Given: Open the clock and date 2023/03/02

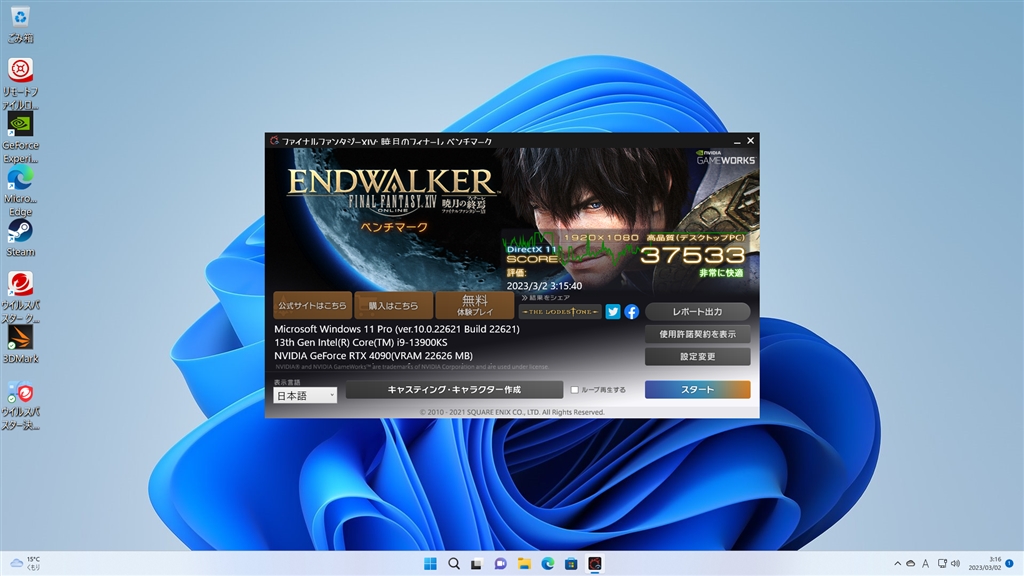Looking at the screenshot, I should (x=984, y=564).
